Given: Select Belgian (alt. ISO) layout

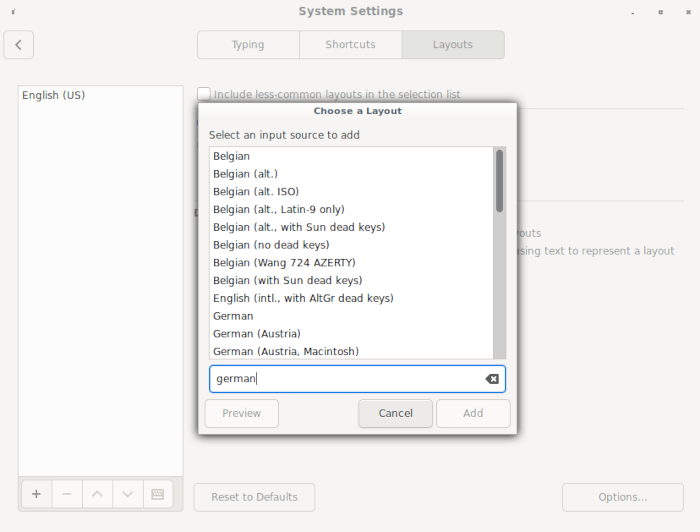Looking at the screenshot, I should 351,191.
